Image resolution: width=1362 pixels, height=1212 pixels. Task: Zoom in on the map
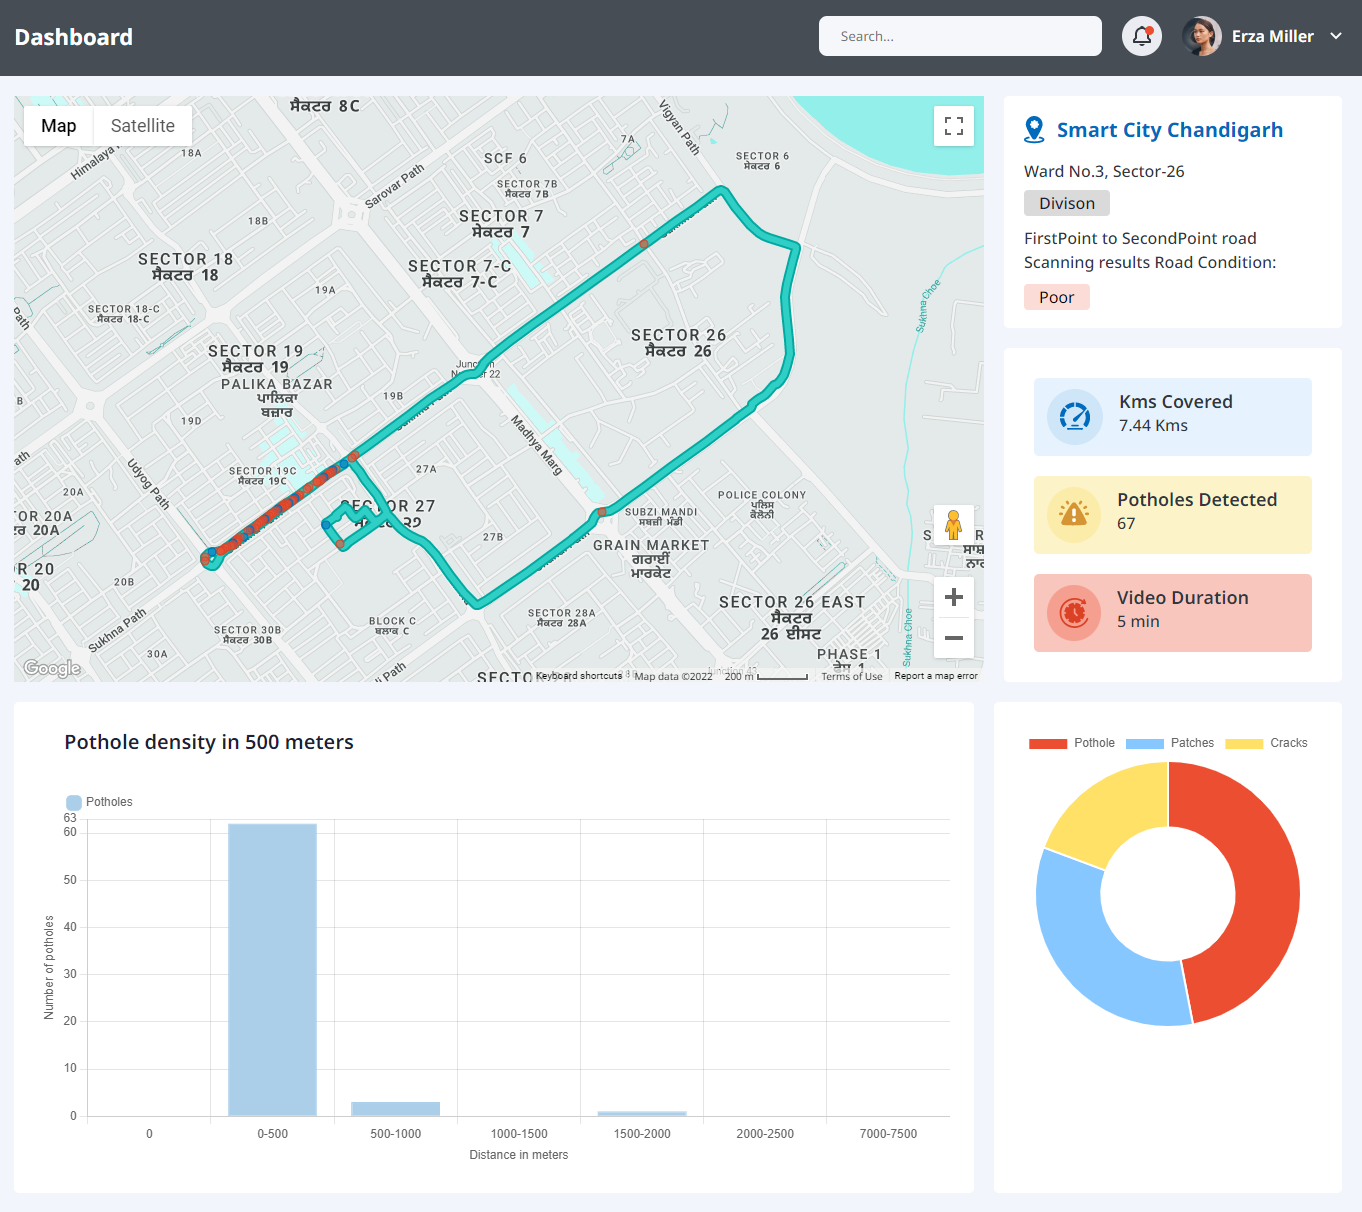tap(953, 597)
